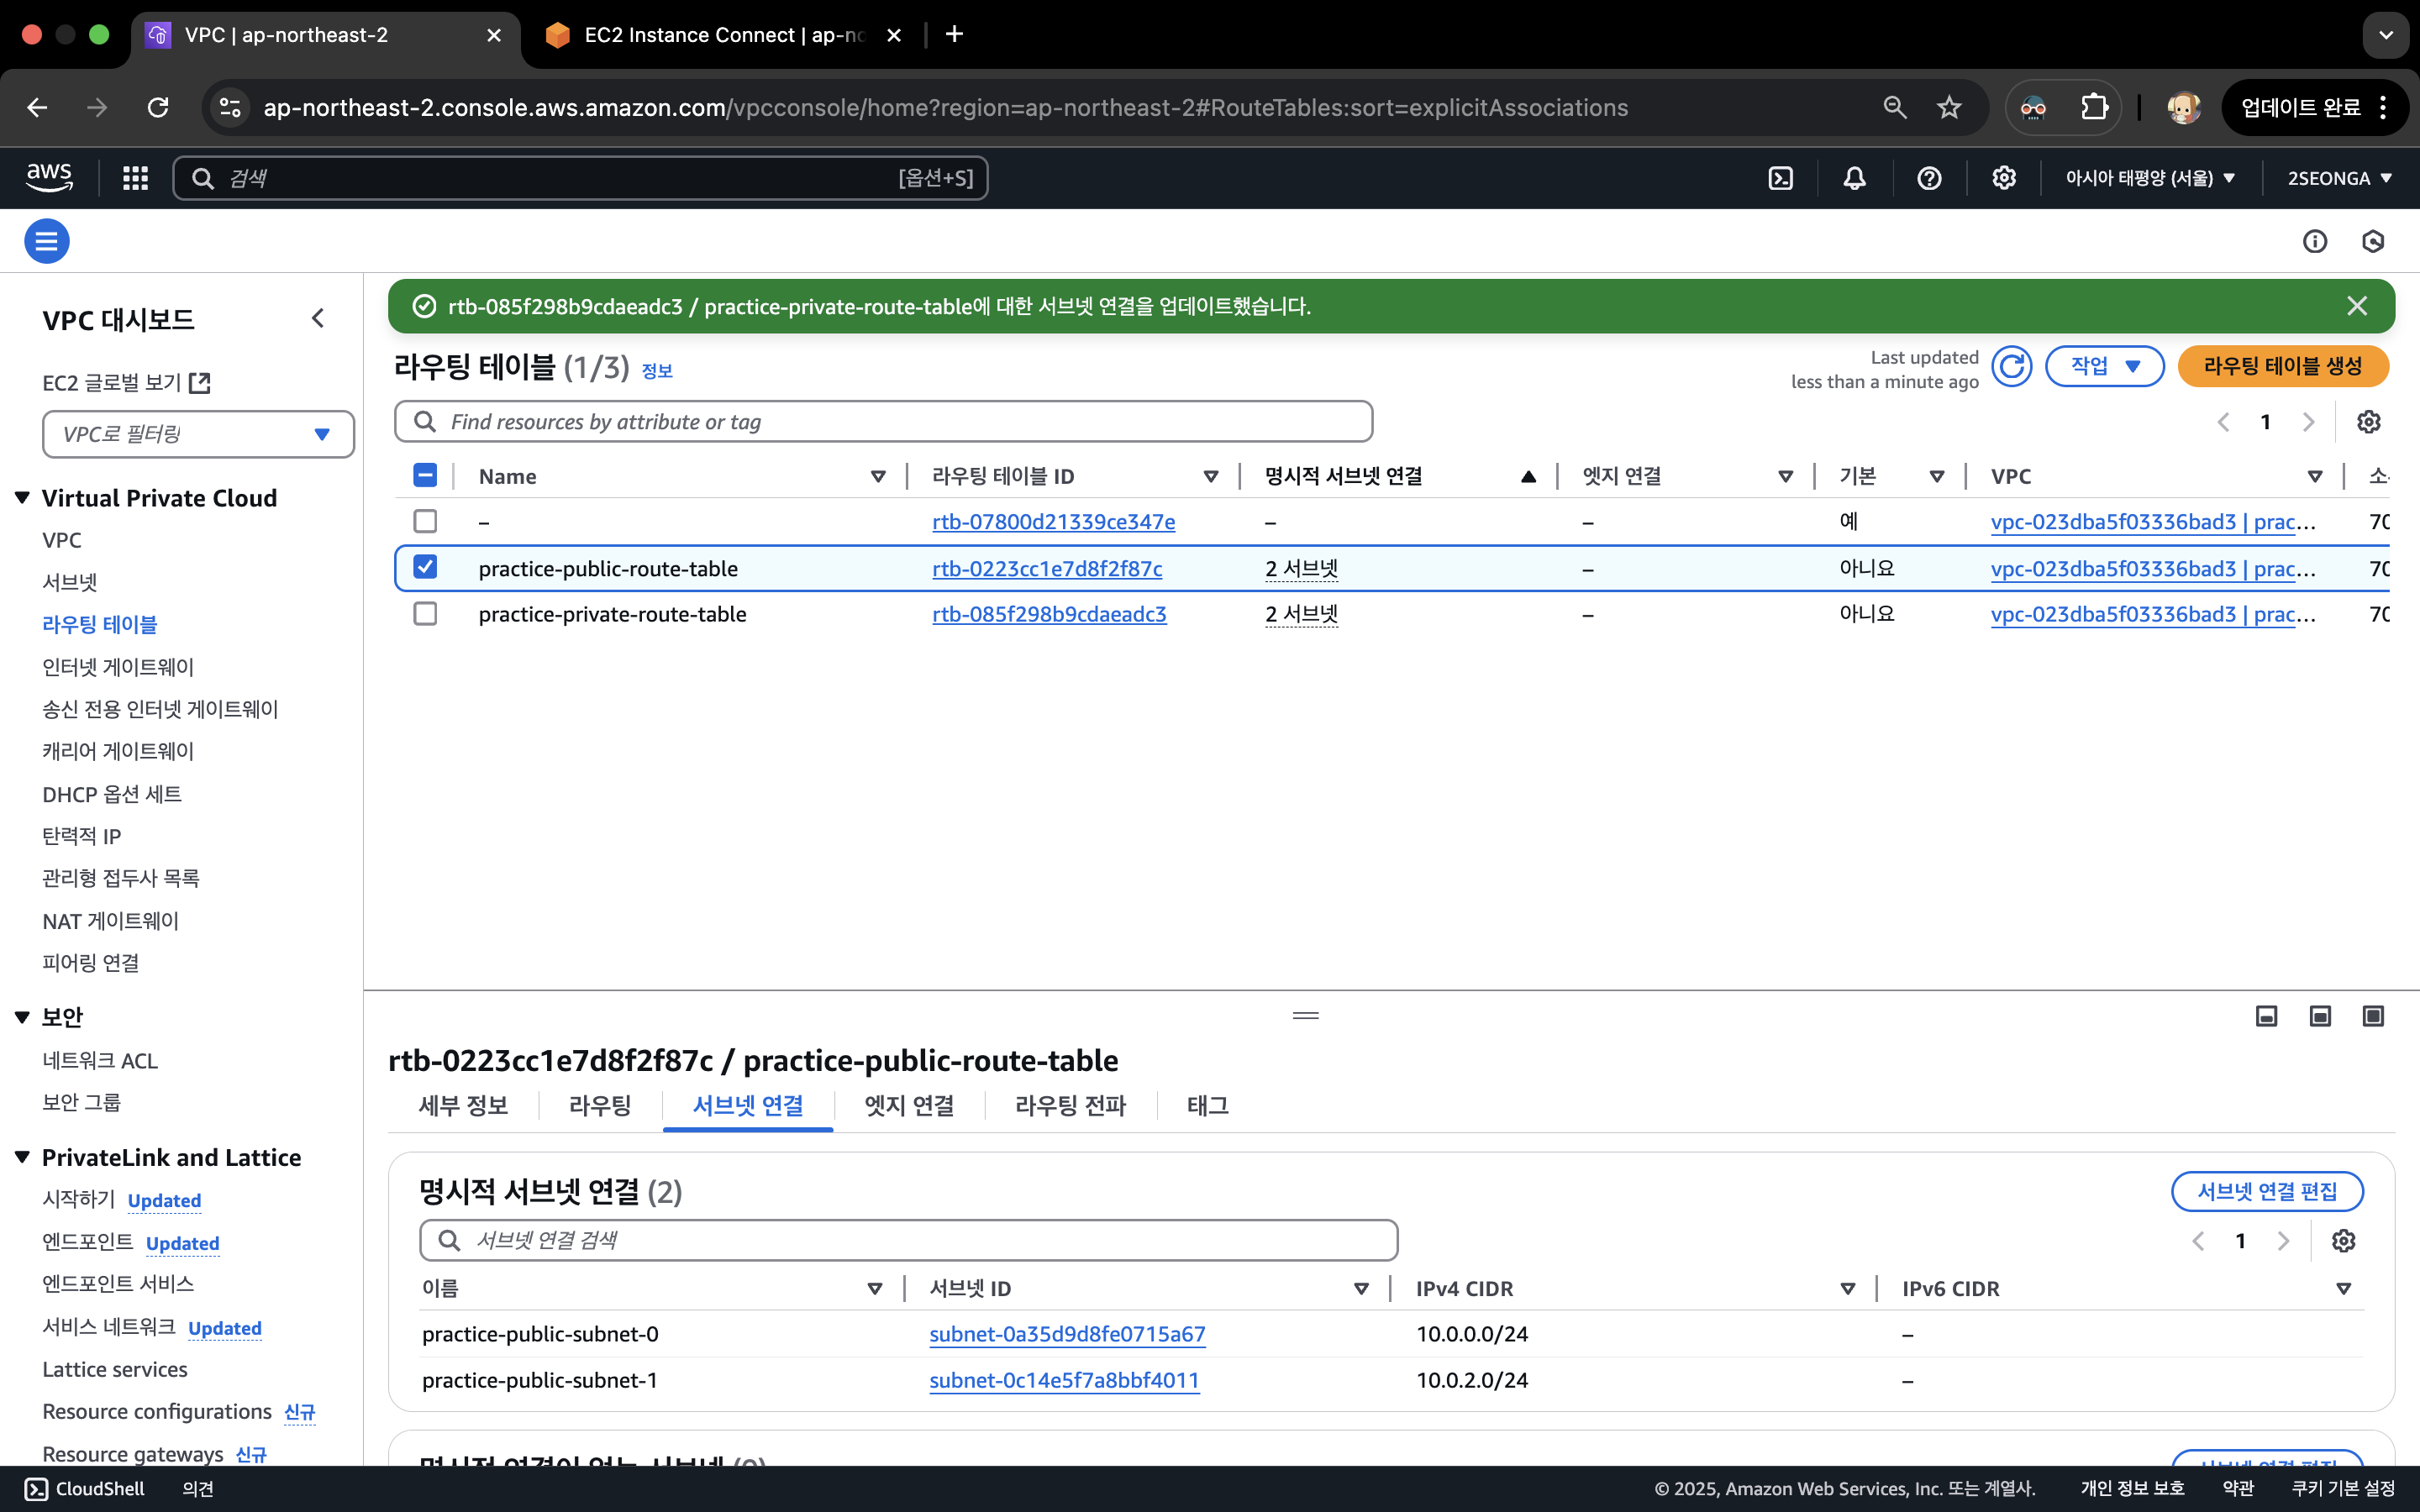The image size is (2420, 1512).
Task: Launch CloudShell from top navigation icon
Action: point(1780,178)
